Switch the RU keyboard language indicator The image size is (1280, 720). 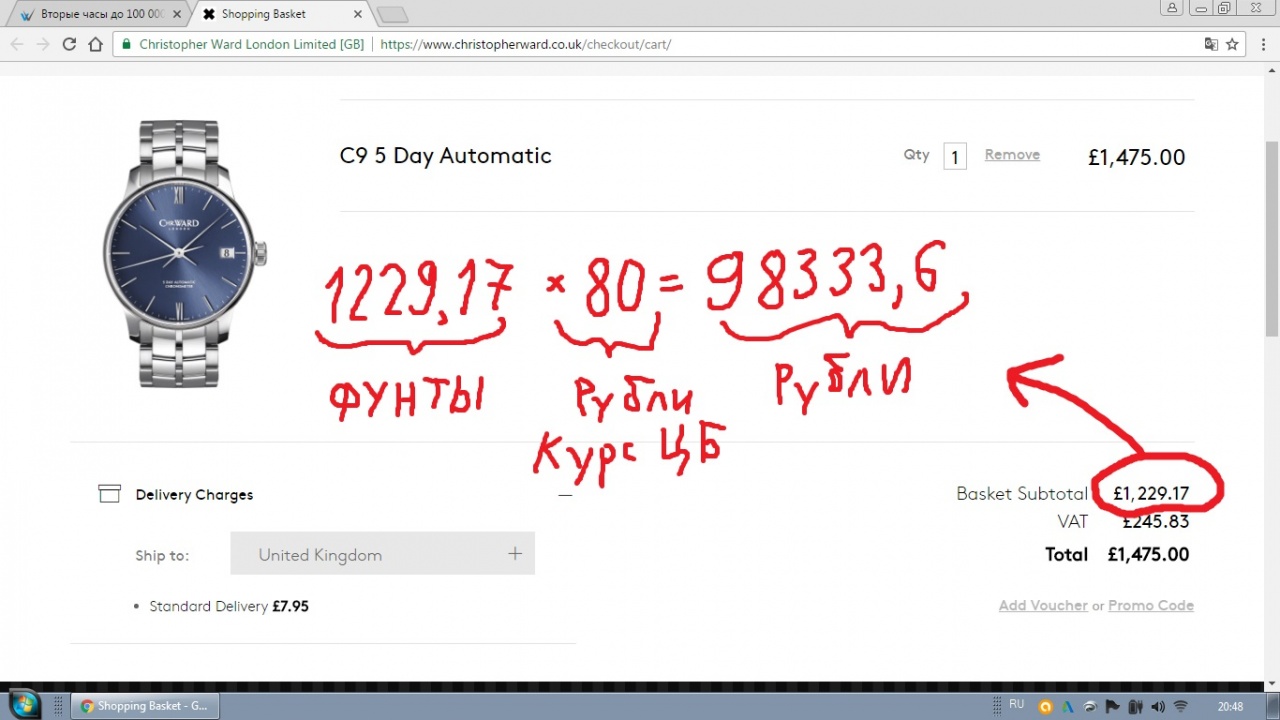[1016, 705]
